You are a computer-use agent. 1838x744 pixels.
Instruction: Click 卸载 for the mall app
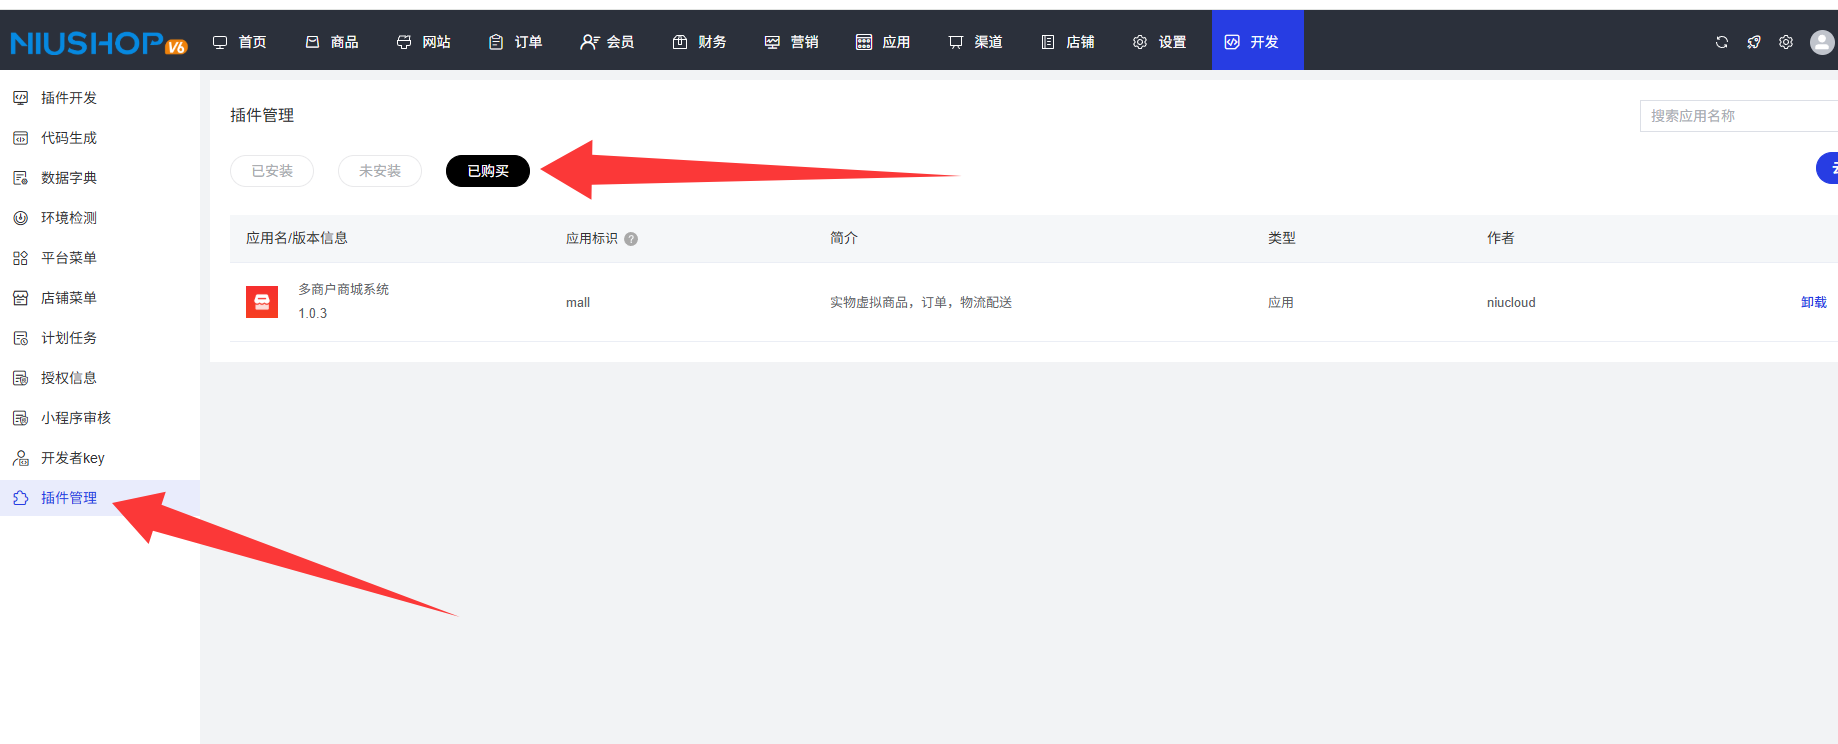[1814, 302]
